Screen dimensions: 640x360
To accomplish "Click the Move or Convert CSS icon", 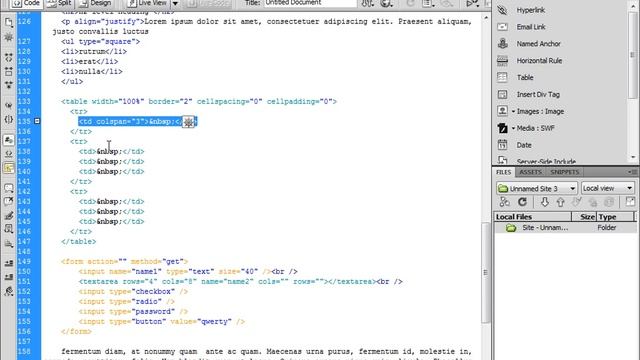I will [x=9, y=244].
